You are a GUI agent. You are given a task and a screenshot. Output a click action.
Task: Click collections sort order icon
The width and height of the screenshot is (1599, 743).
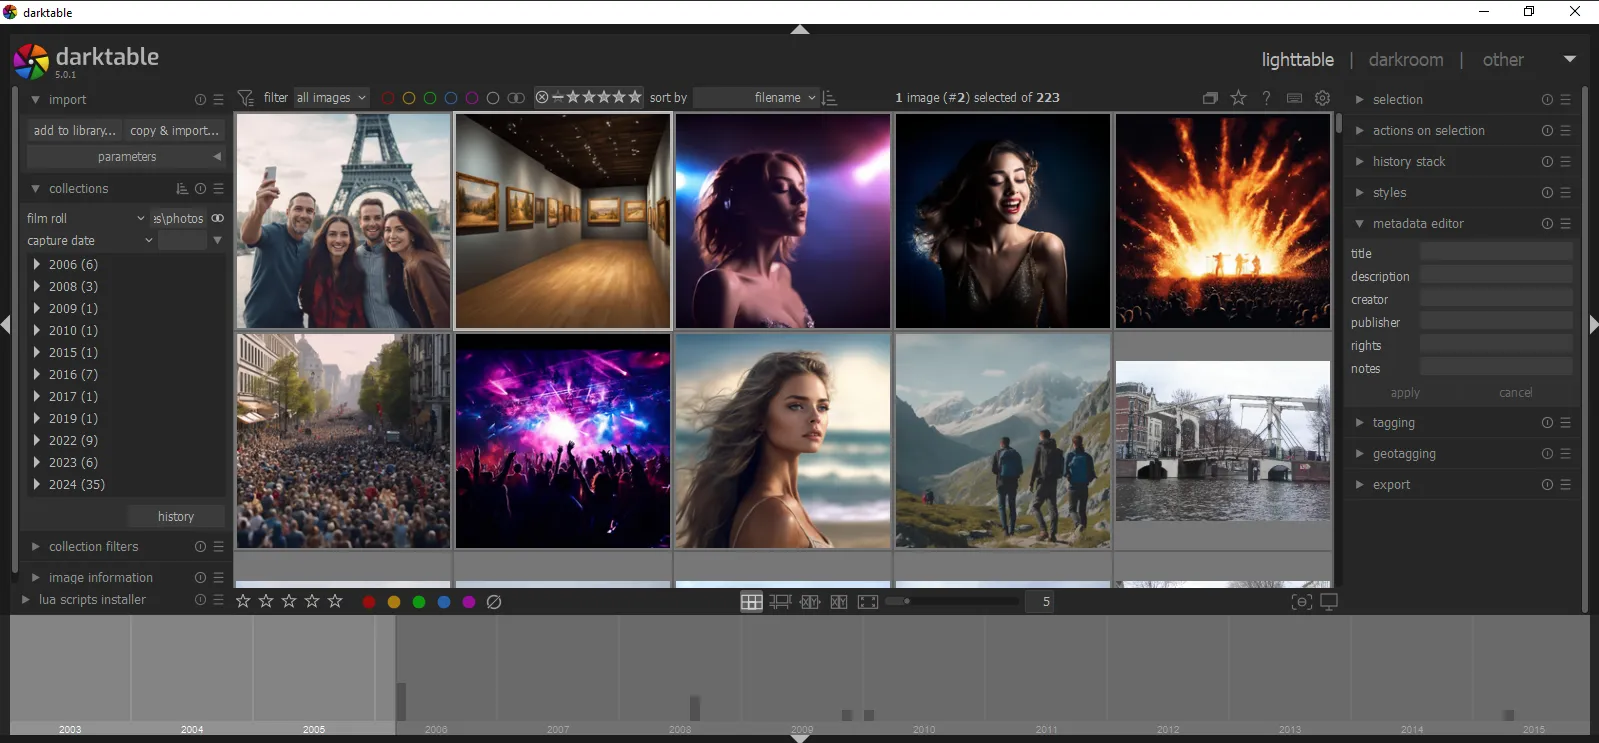click(x=182, y=189)
